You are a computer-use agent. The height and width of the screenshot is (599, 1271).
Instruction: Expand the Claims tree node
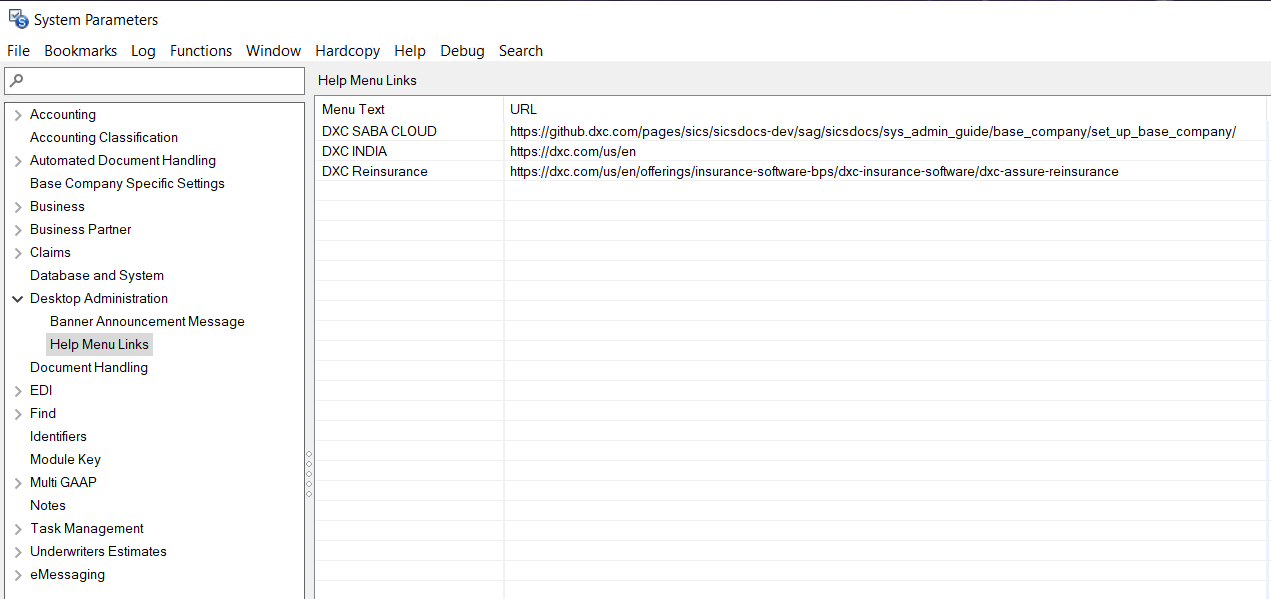(x=18, y=253)
